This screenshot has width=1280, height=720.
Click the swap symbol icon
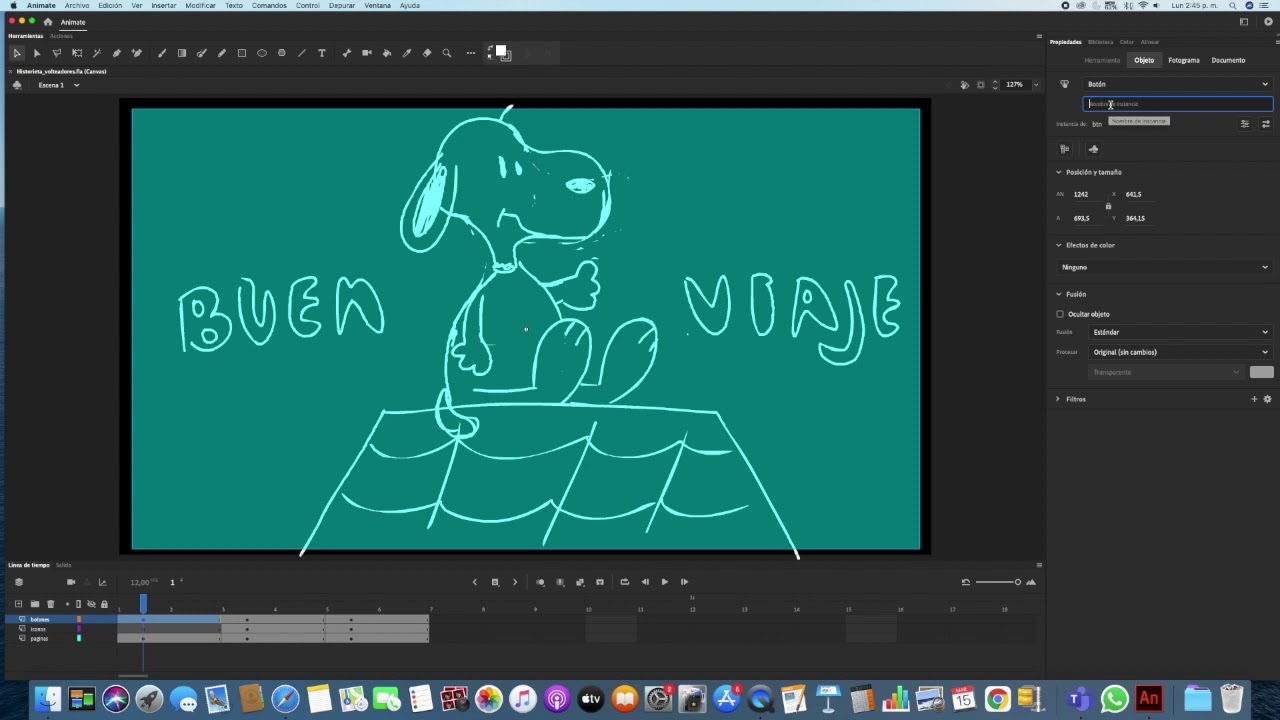point(1265,124)
